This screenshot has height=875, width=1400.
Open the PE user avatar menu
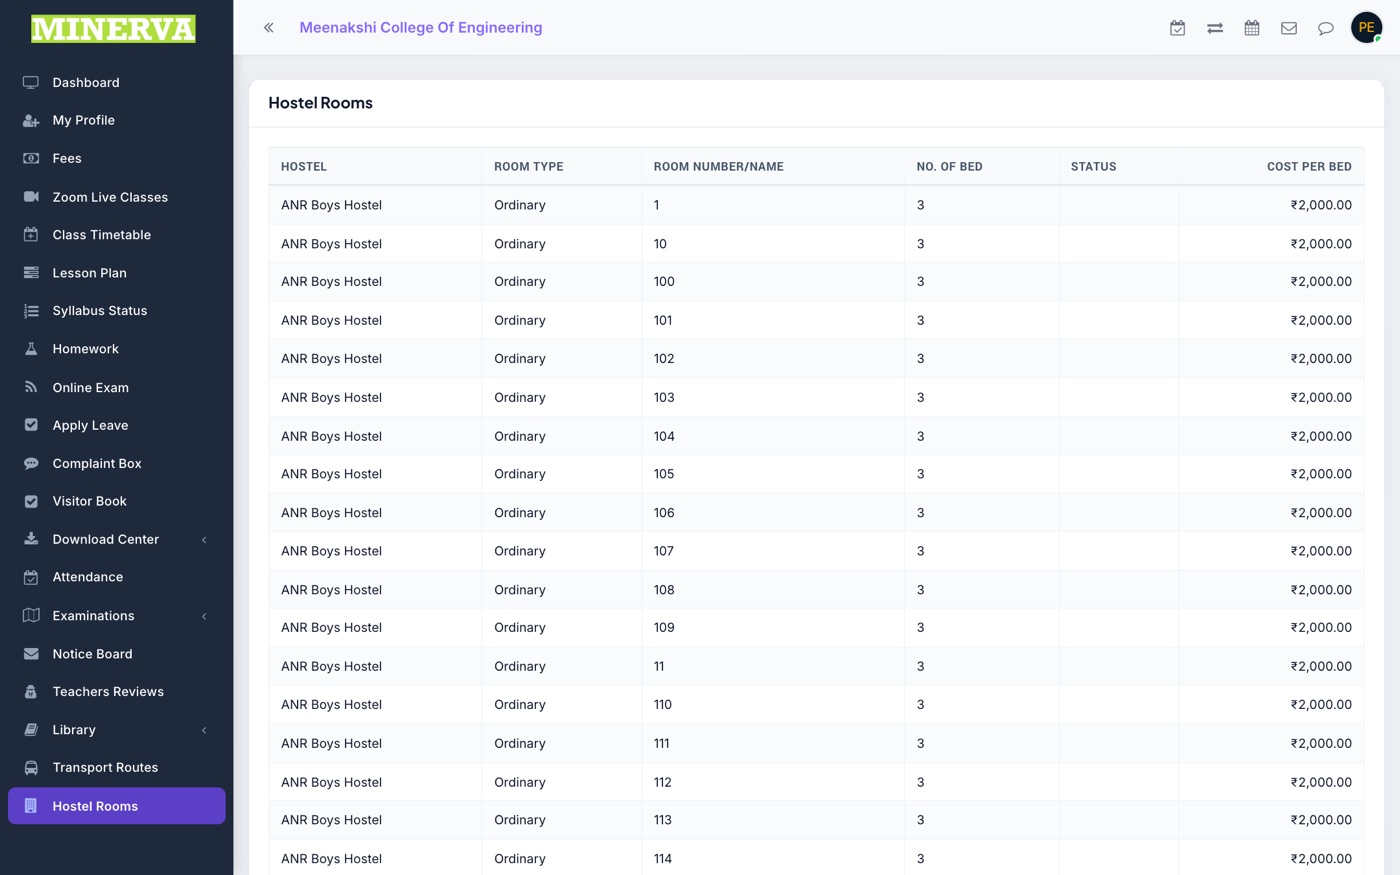coord(1367,28)
